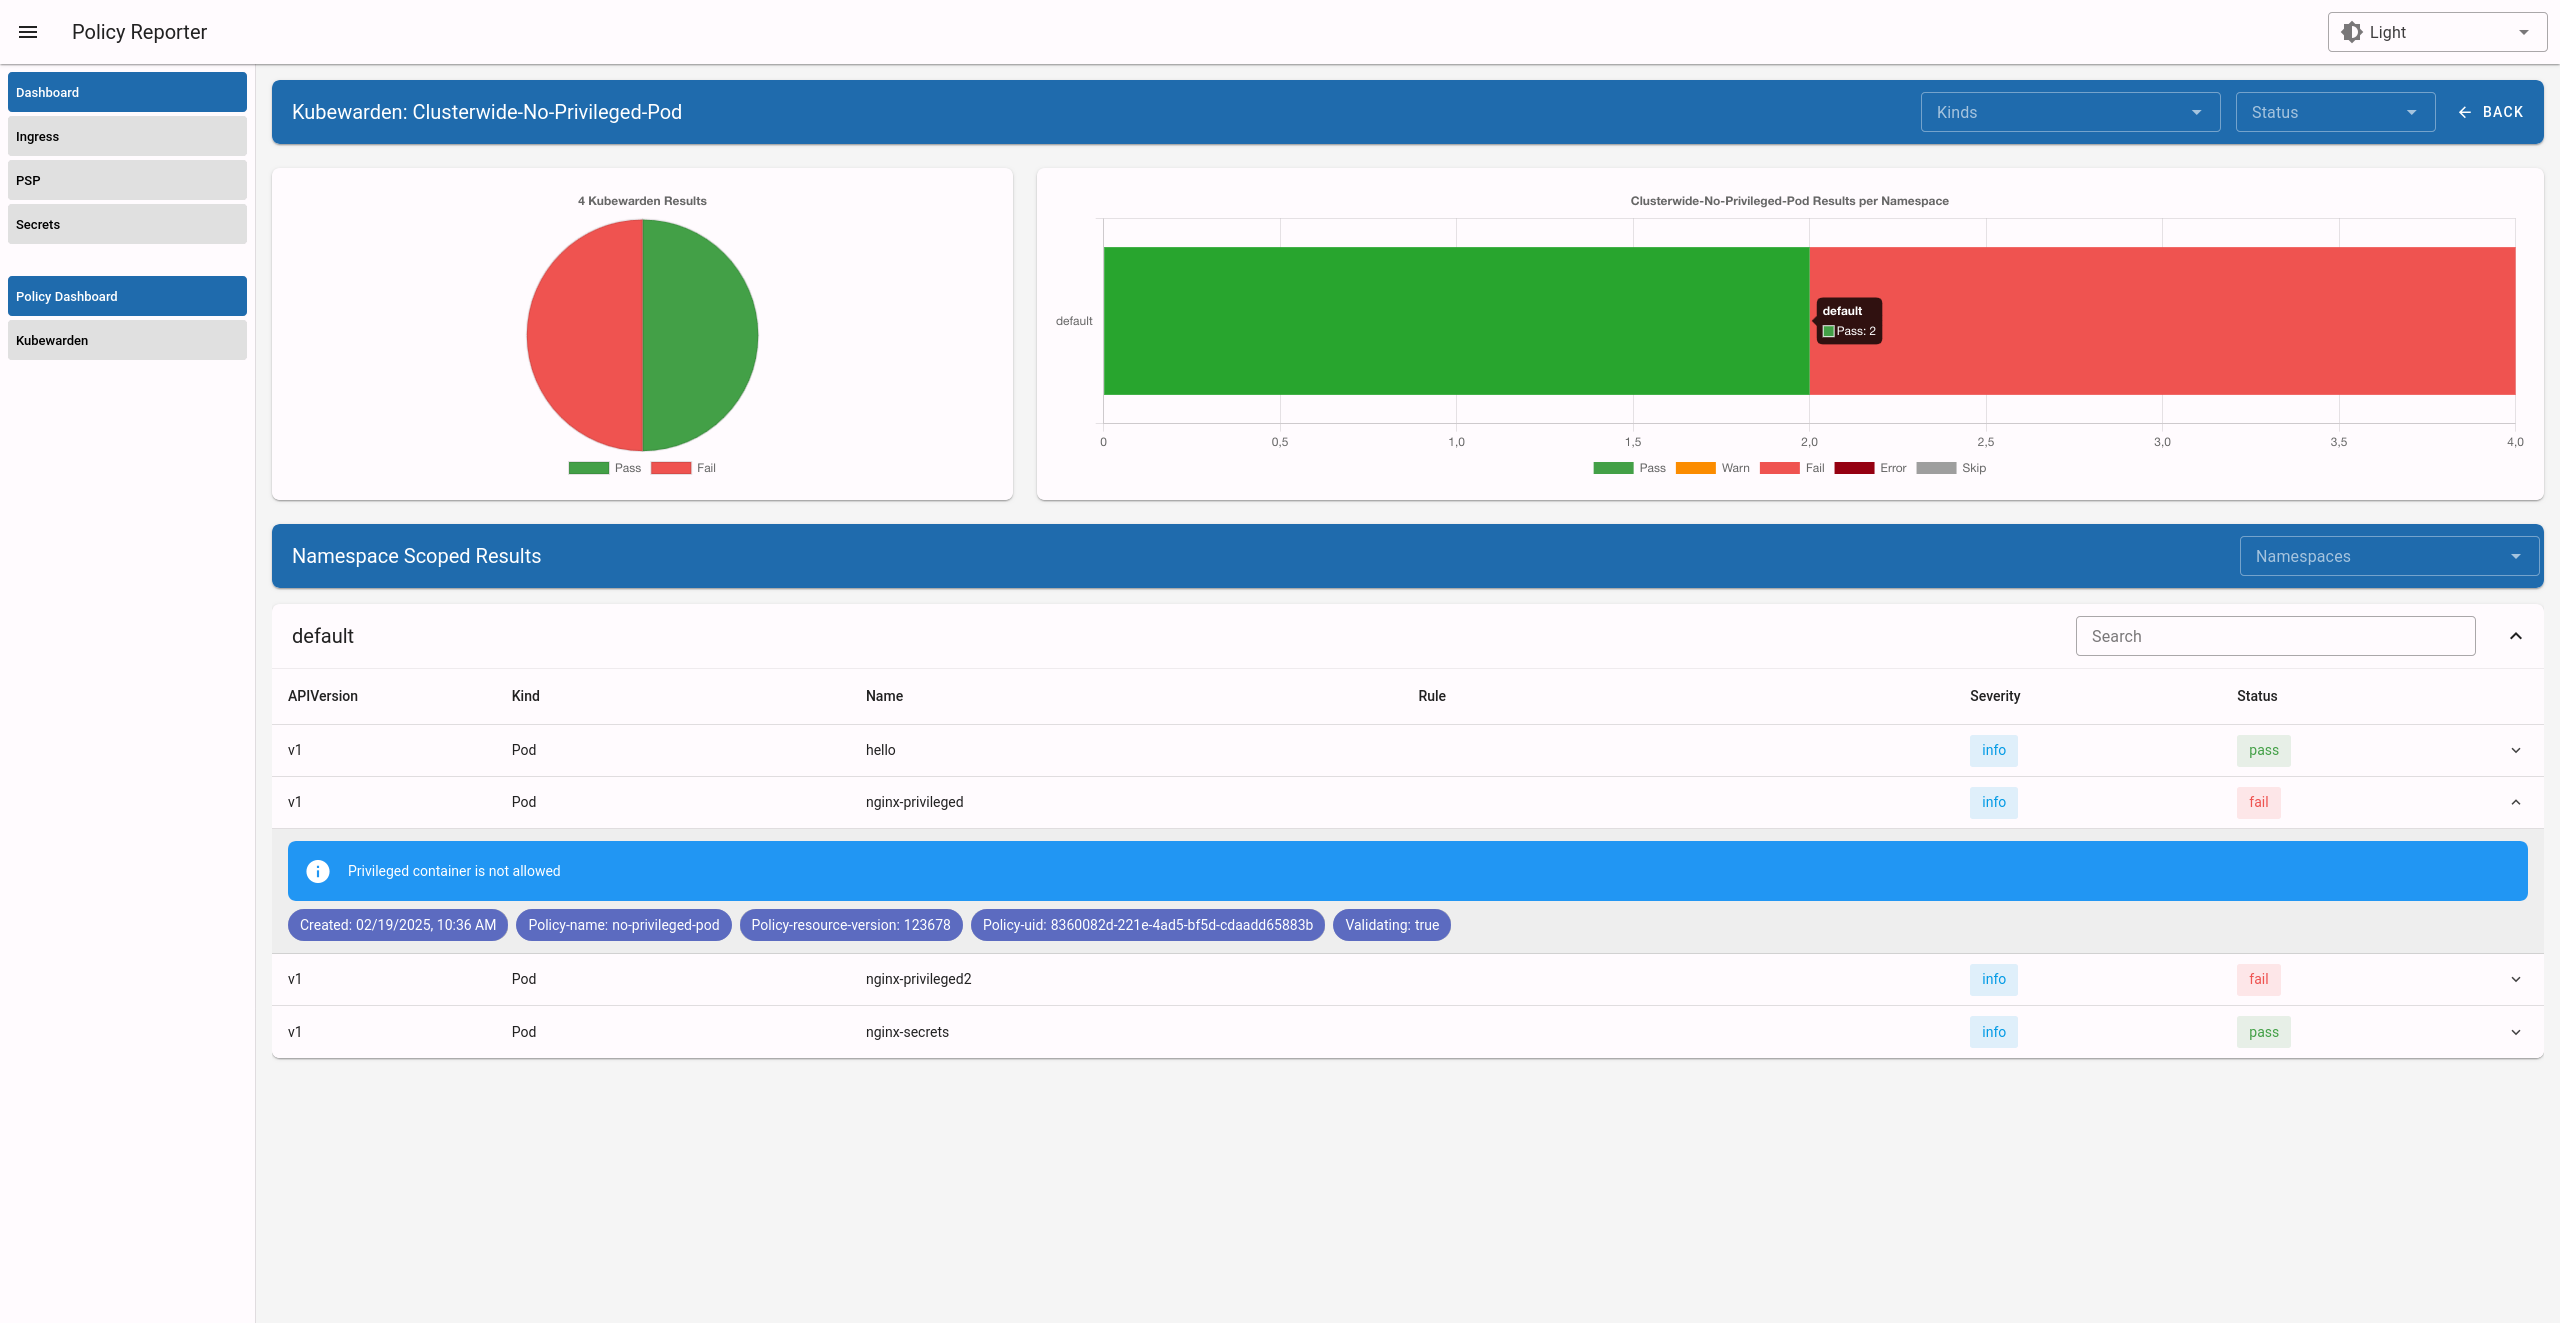Open the Status filter dropdown
Screen dimensions: 2560x1323
point(2335,112)
